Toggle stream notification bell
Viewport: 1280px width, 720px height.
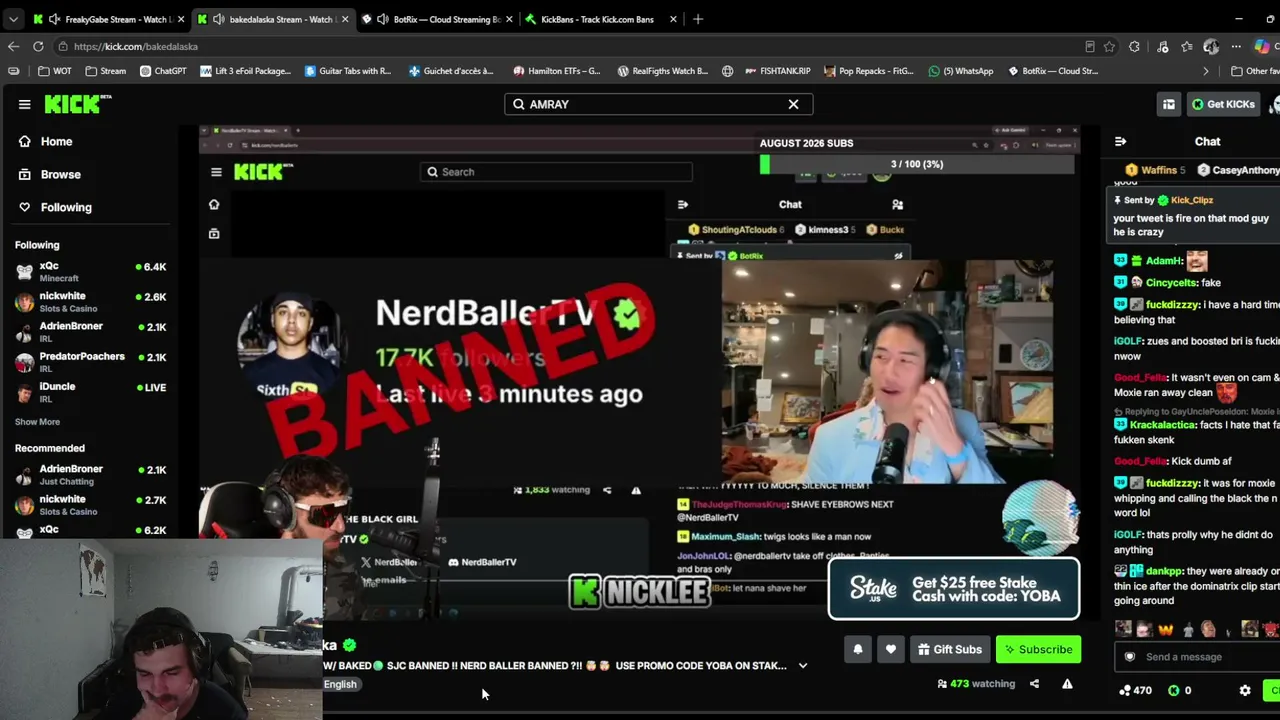click(x=857, y=649)
